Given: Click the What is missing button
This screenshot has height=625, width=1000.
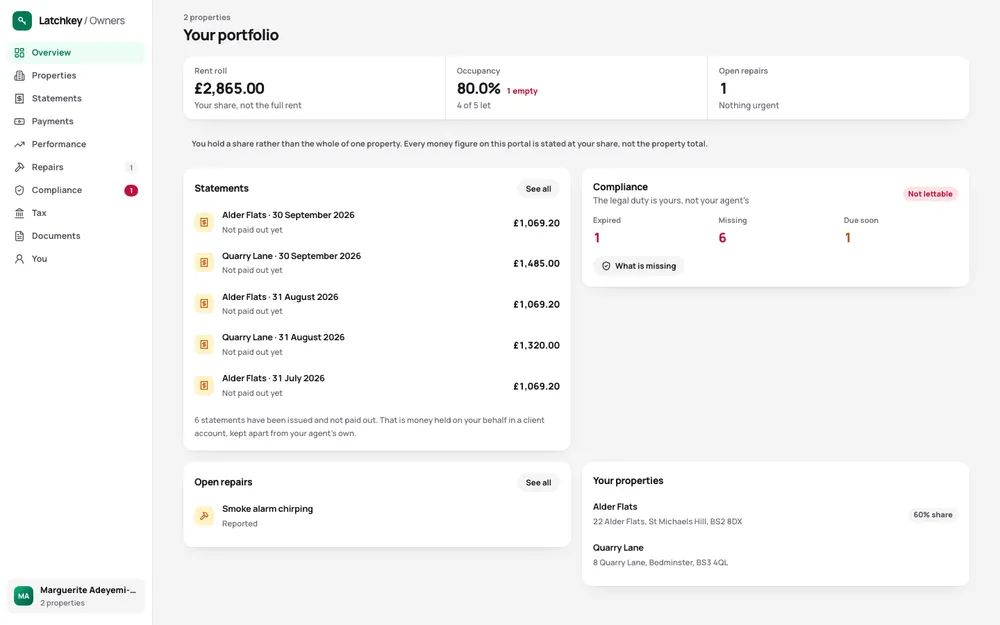Looking at the screenshot, I should (638, 266).
